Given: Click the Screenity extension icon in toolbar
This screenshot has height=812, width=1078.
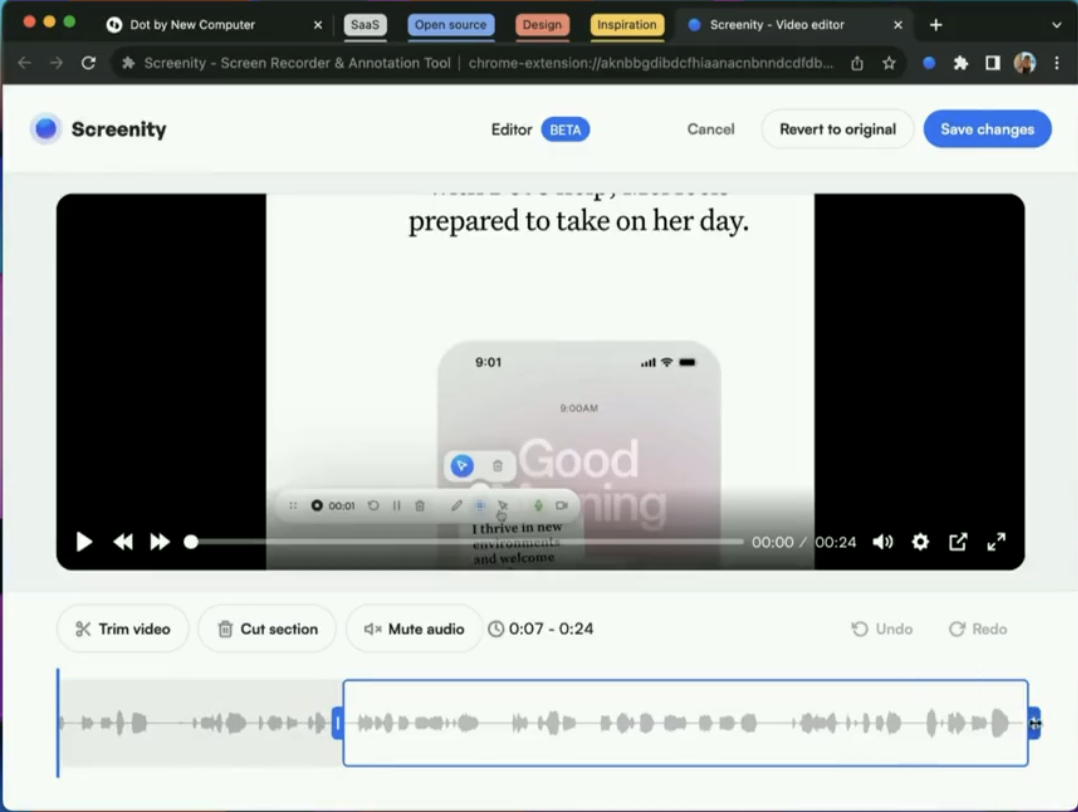Looking at the screenshot, I should coord(928,63).
